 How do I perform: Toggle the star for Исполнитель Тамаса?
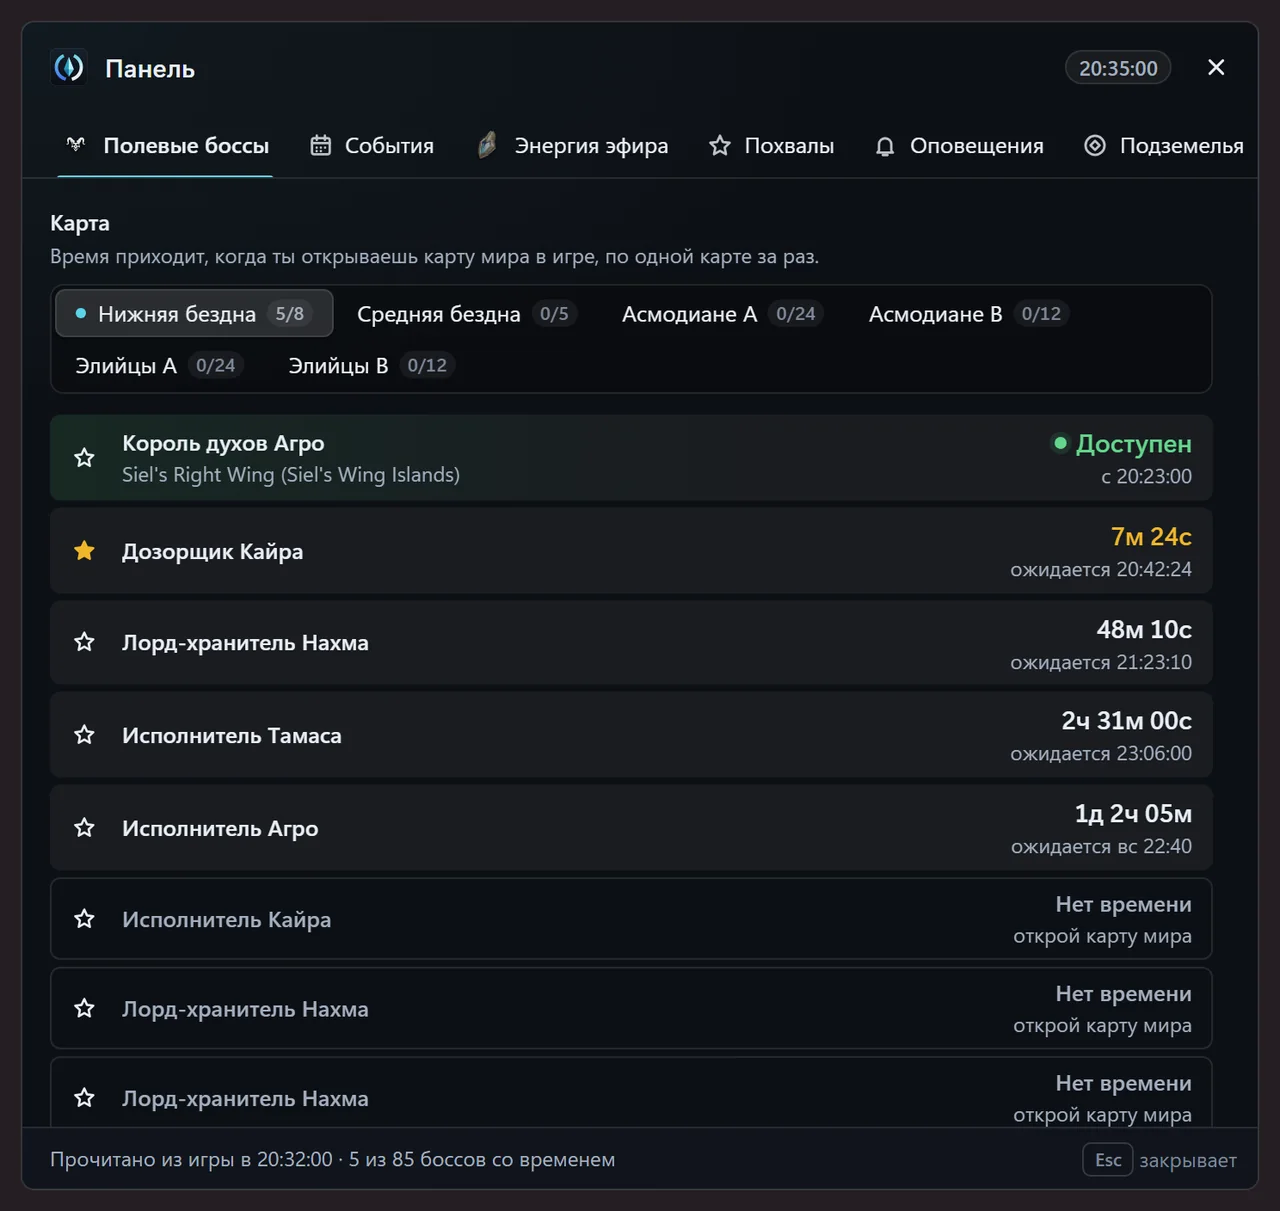pyautogui.click(x=84, y=735)
